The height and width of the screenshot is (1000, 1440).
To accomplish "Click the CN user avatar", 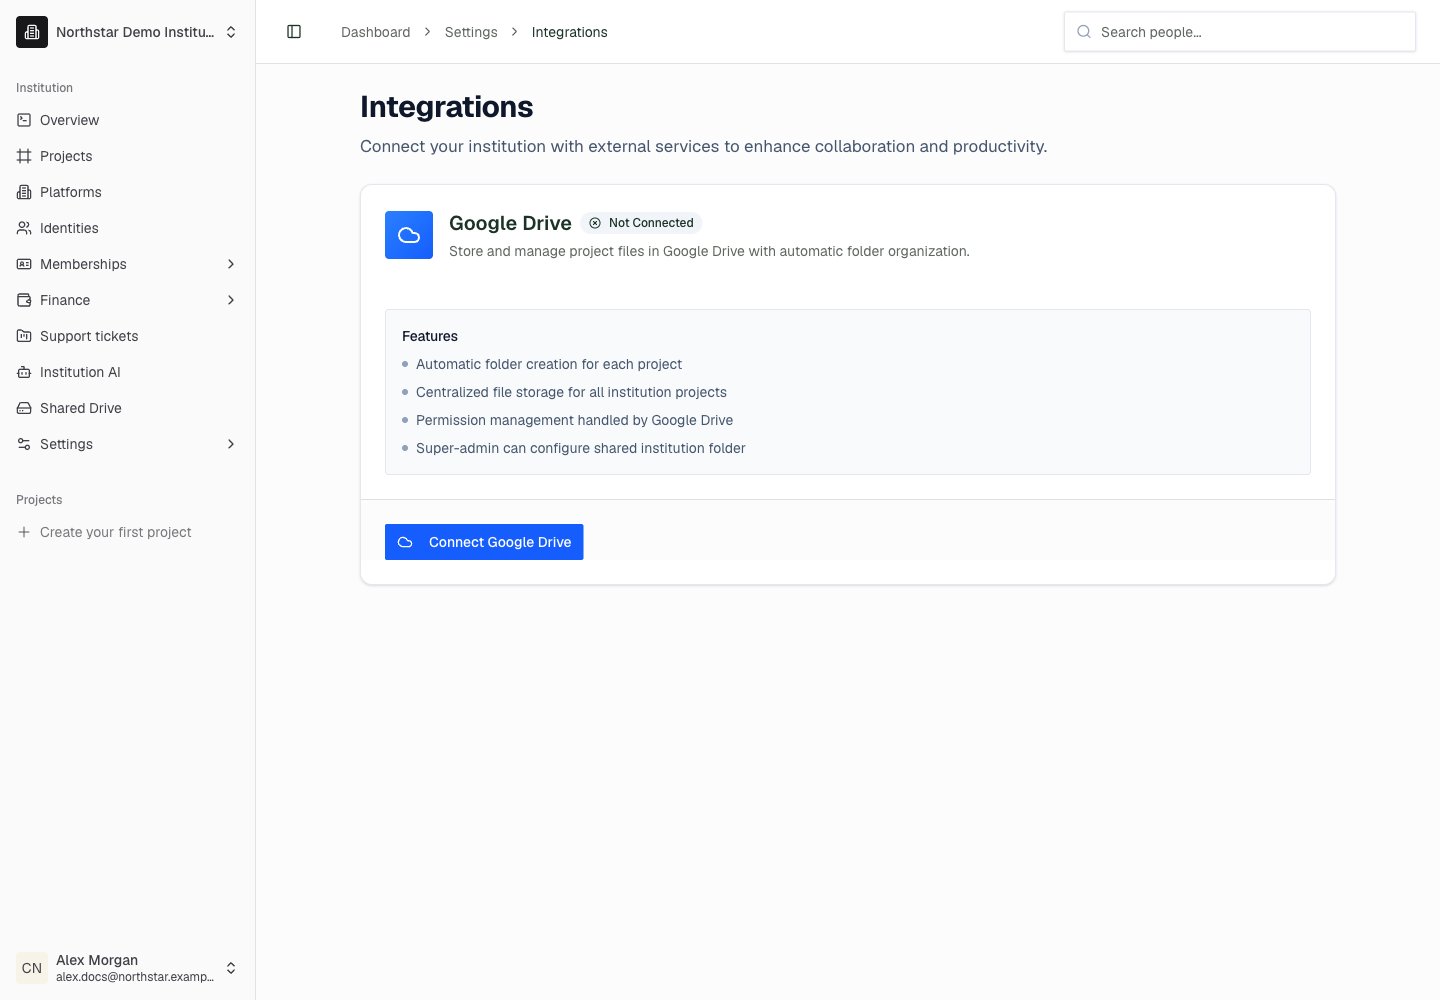I will pyautogui.click(x=32, y=968).
